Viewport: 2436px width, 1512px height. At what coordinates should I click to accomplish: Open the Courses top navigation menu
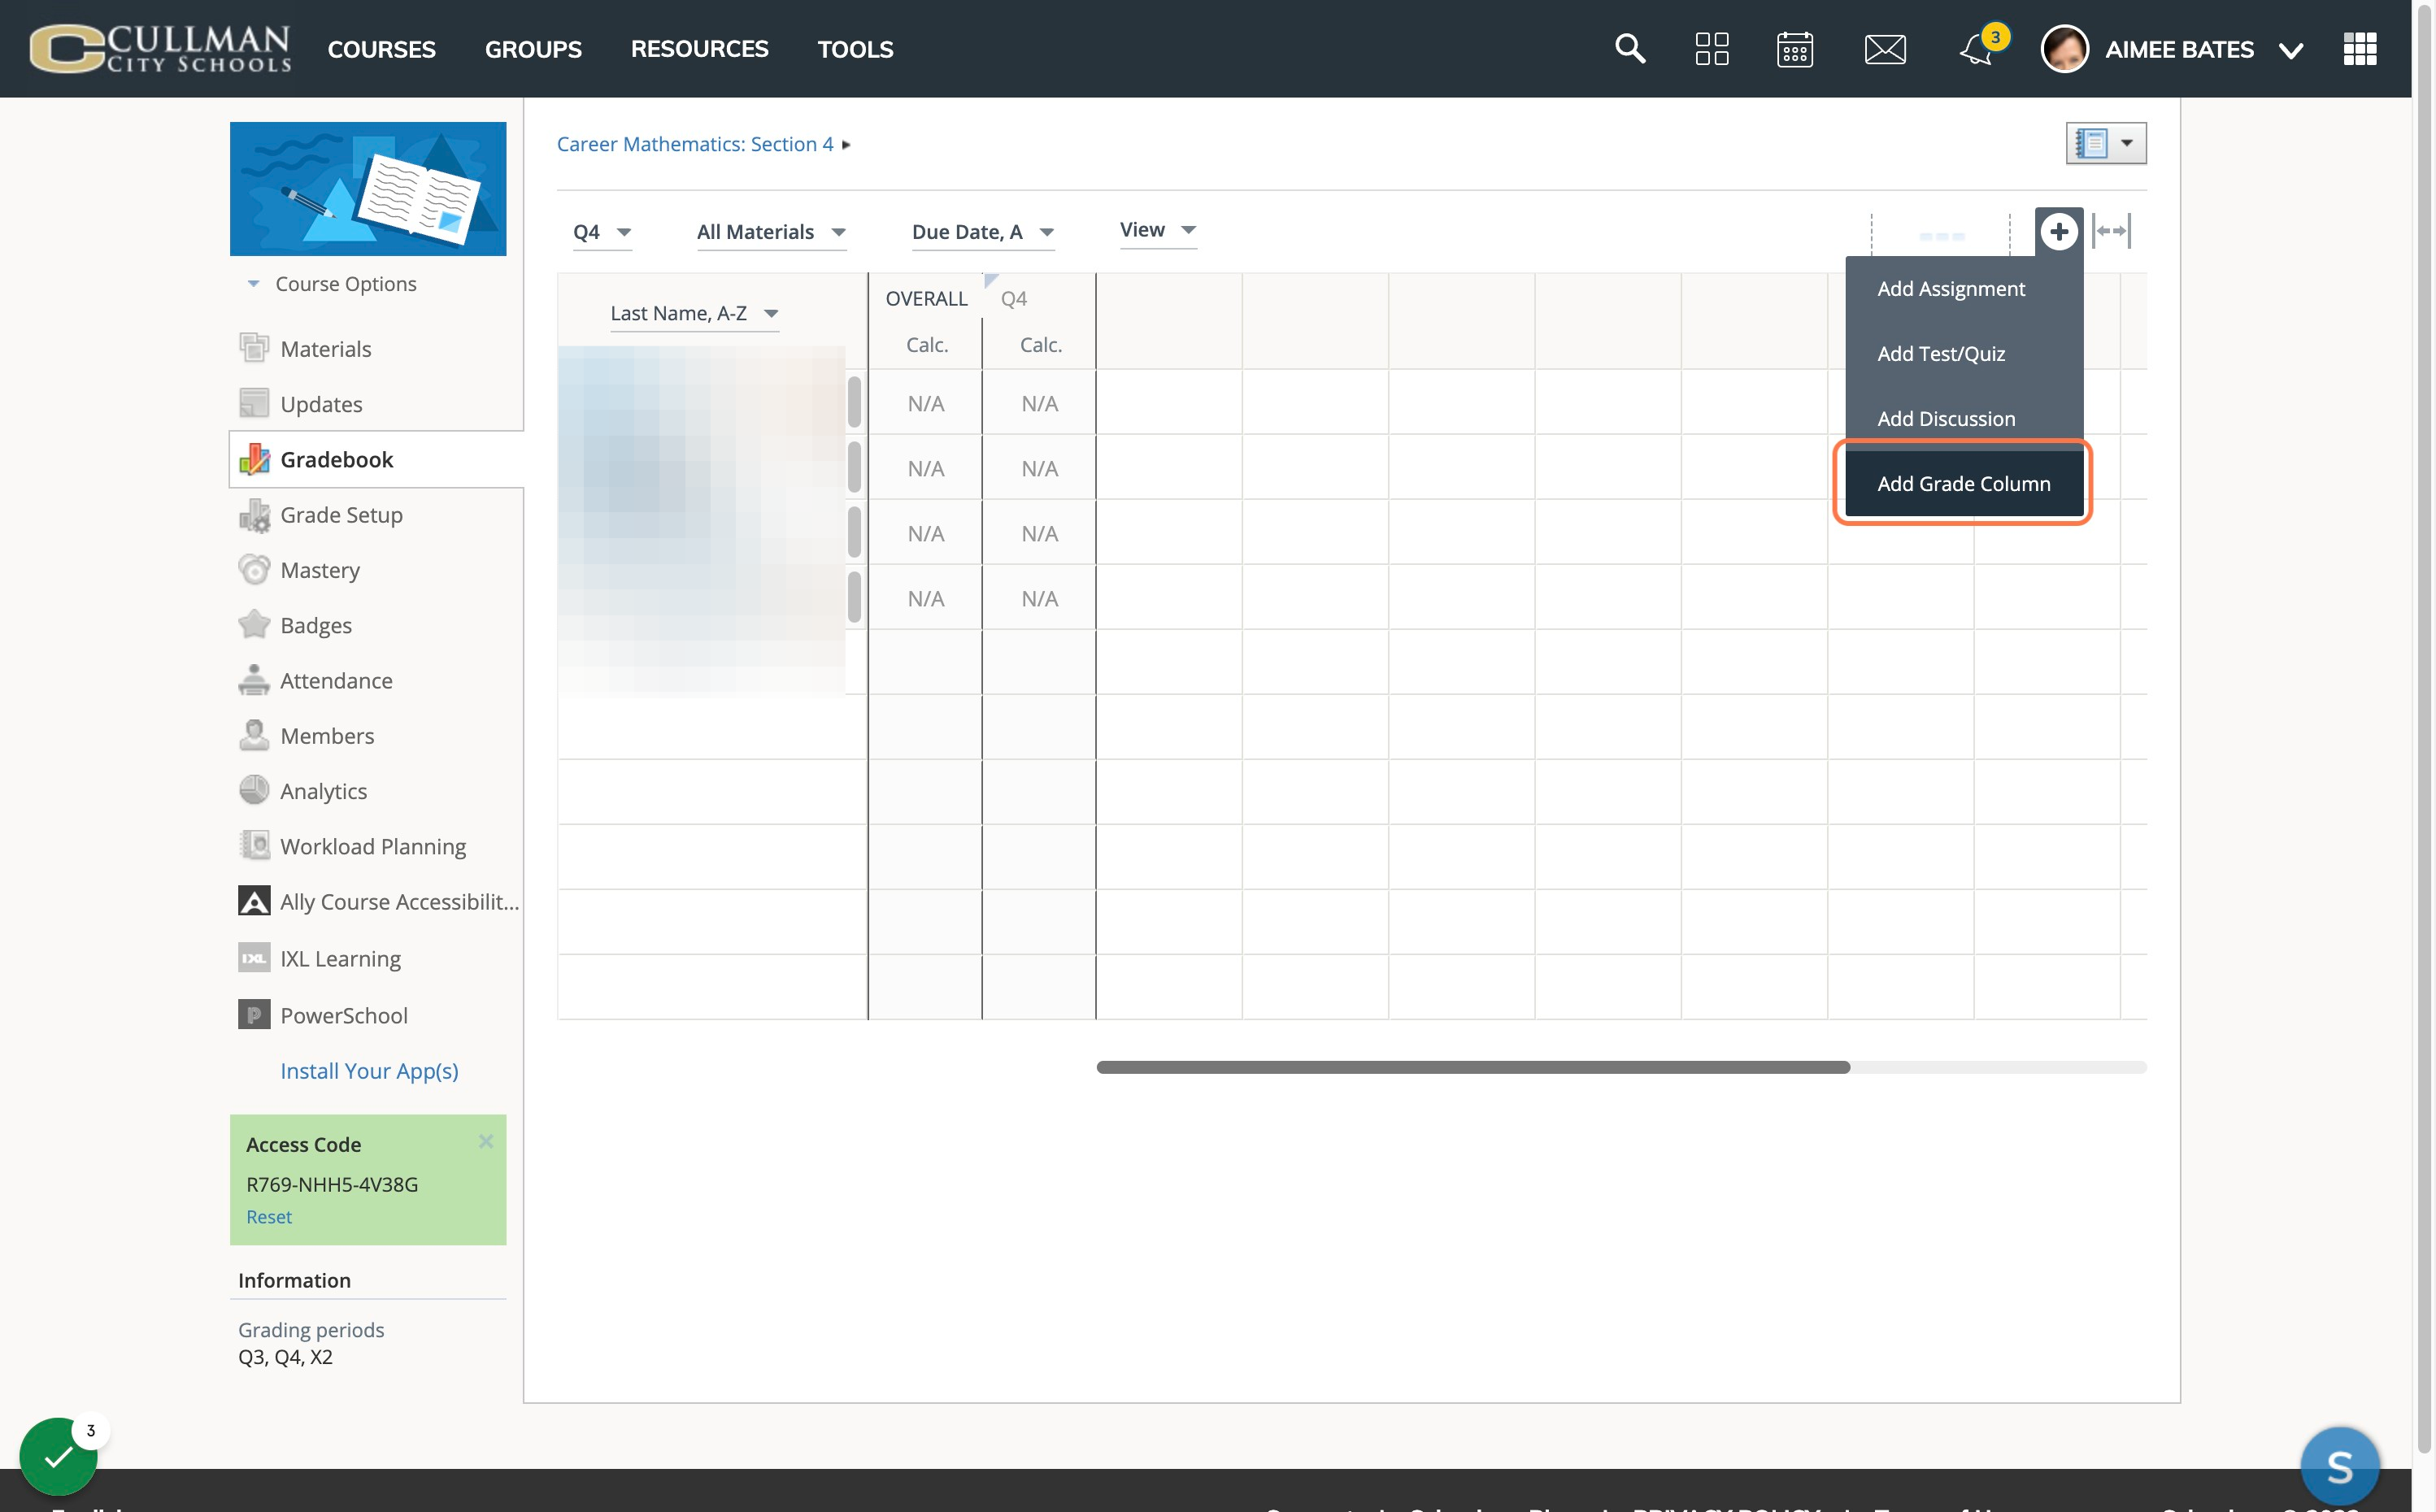click(x=381, y=49)
